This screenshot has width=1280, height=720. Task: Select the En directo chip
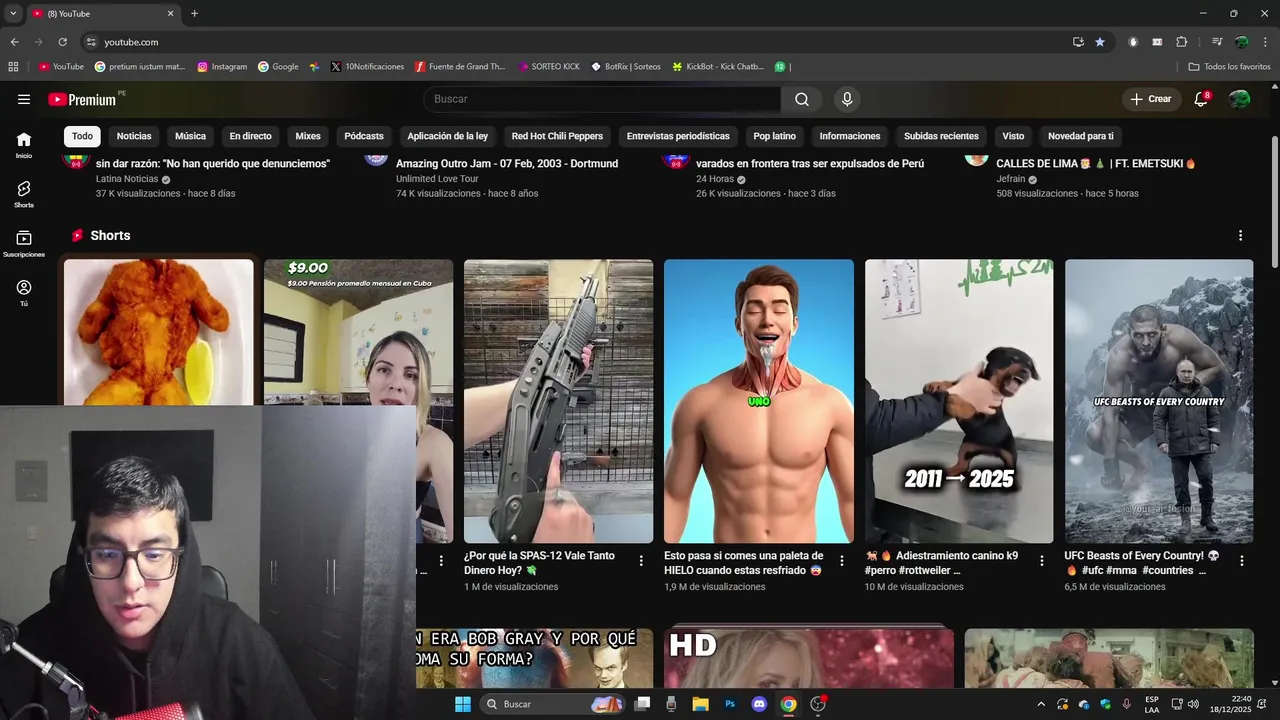[250, 136]
